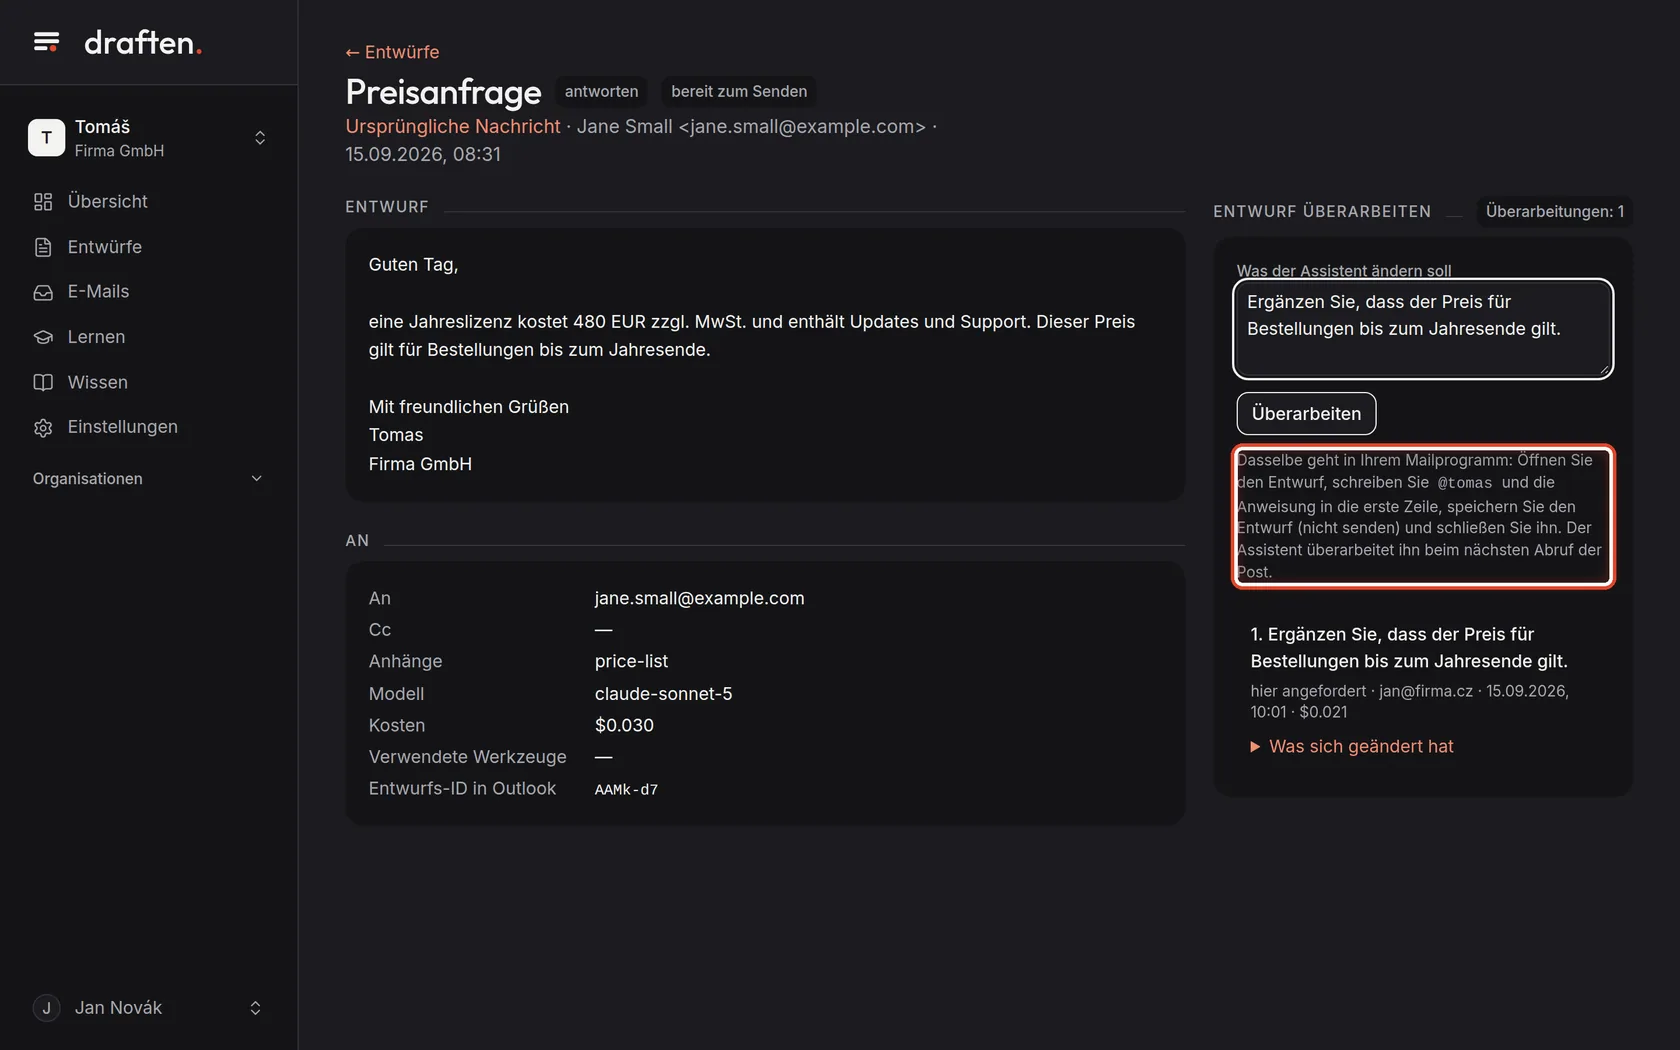Open the Wissen book icon
1680x1050 pixels.
[x=43, y=382]
